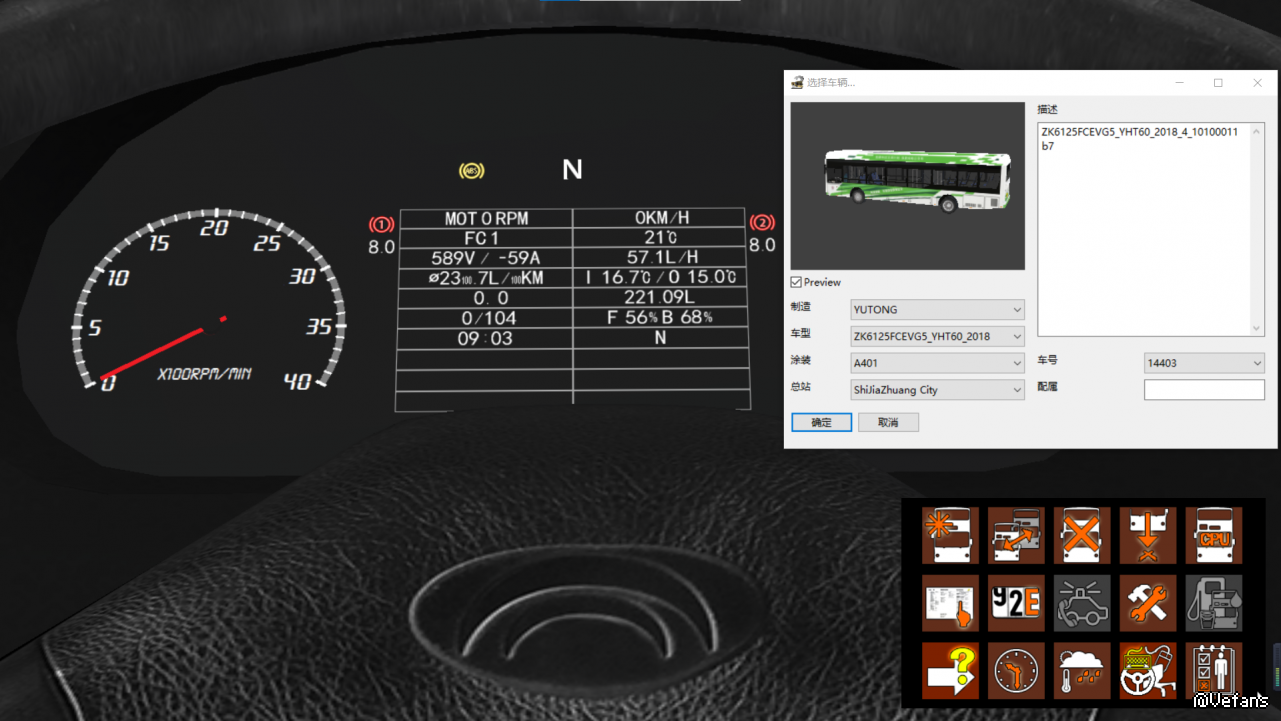Open the 14403 vehicle number dropdown
The width and height of the screenshot is (1281, 721).
tap(1204, 363)
